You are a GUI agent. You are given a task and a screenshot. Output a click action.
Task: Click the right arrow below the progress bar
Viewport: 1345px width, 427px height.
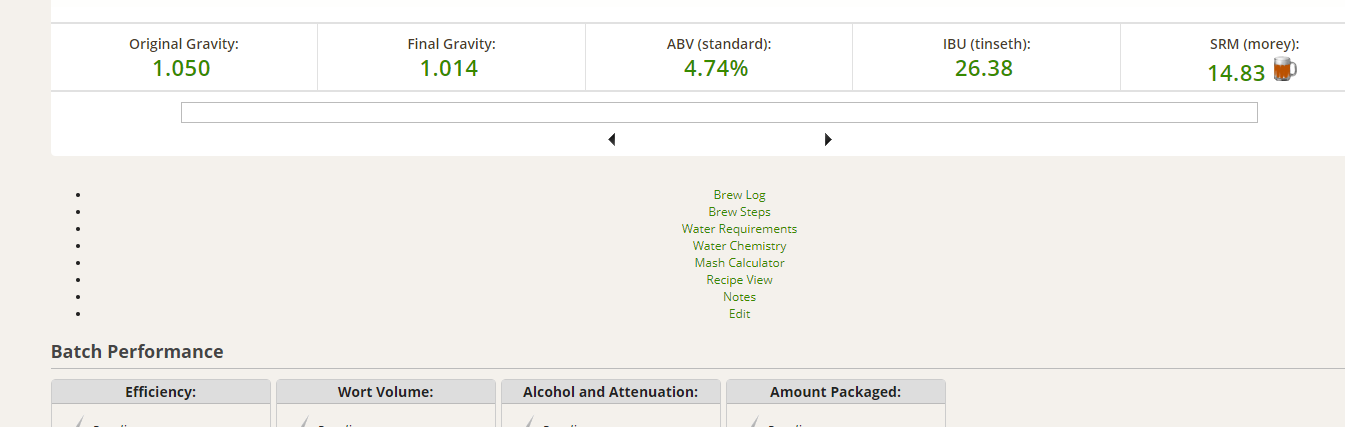[828, 140]
